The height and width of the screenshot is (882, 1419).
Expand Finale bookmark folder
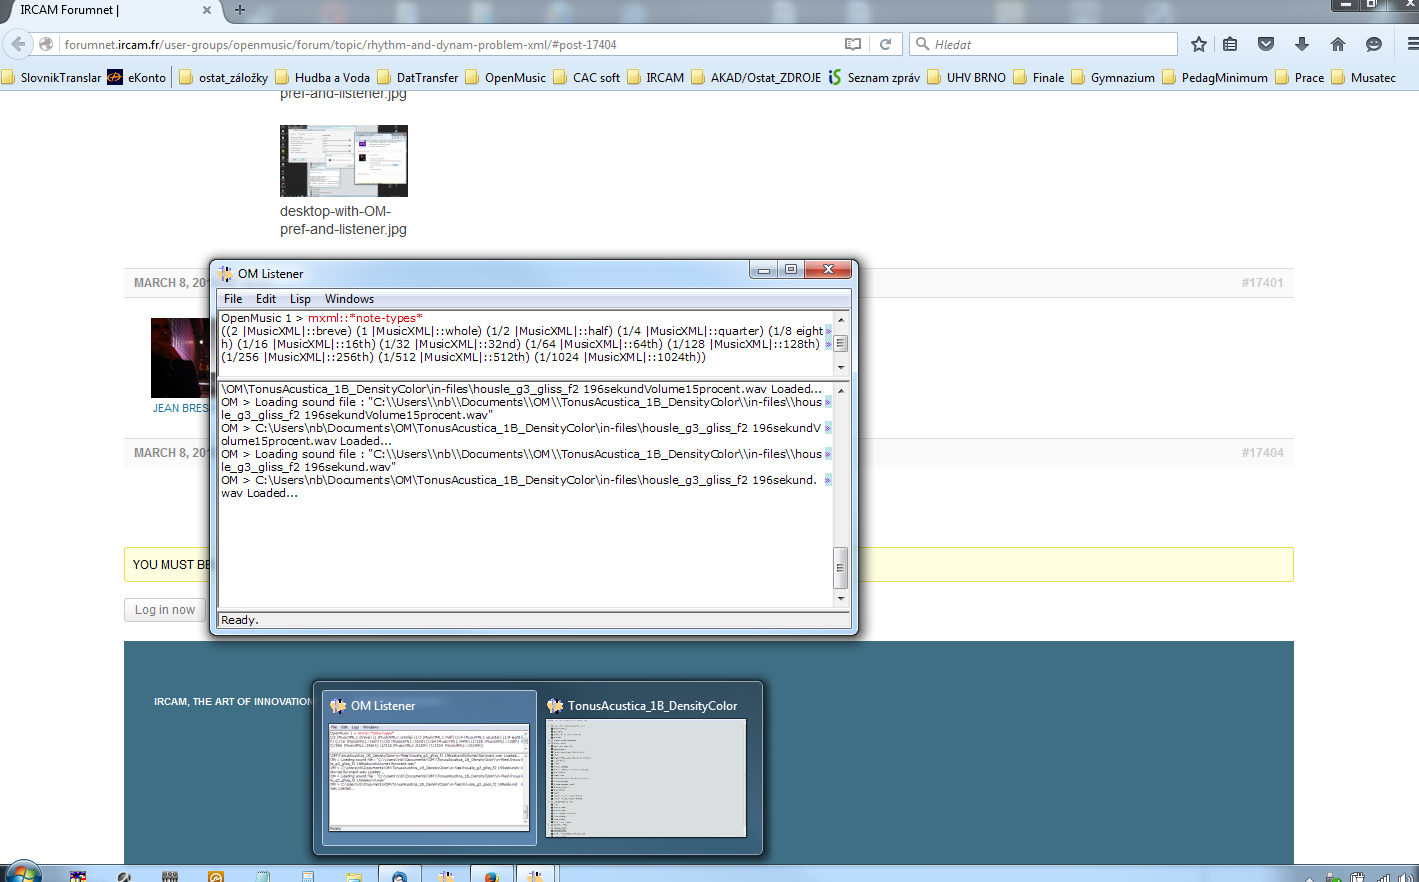[x=1039, y=77]
